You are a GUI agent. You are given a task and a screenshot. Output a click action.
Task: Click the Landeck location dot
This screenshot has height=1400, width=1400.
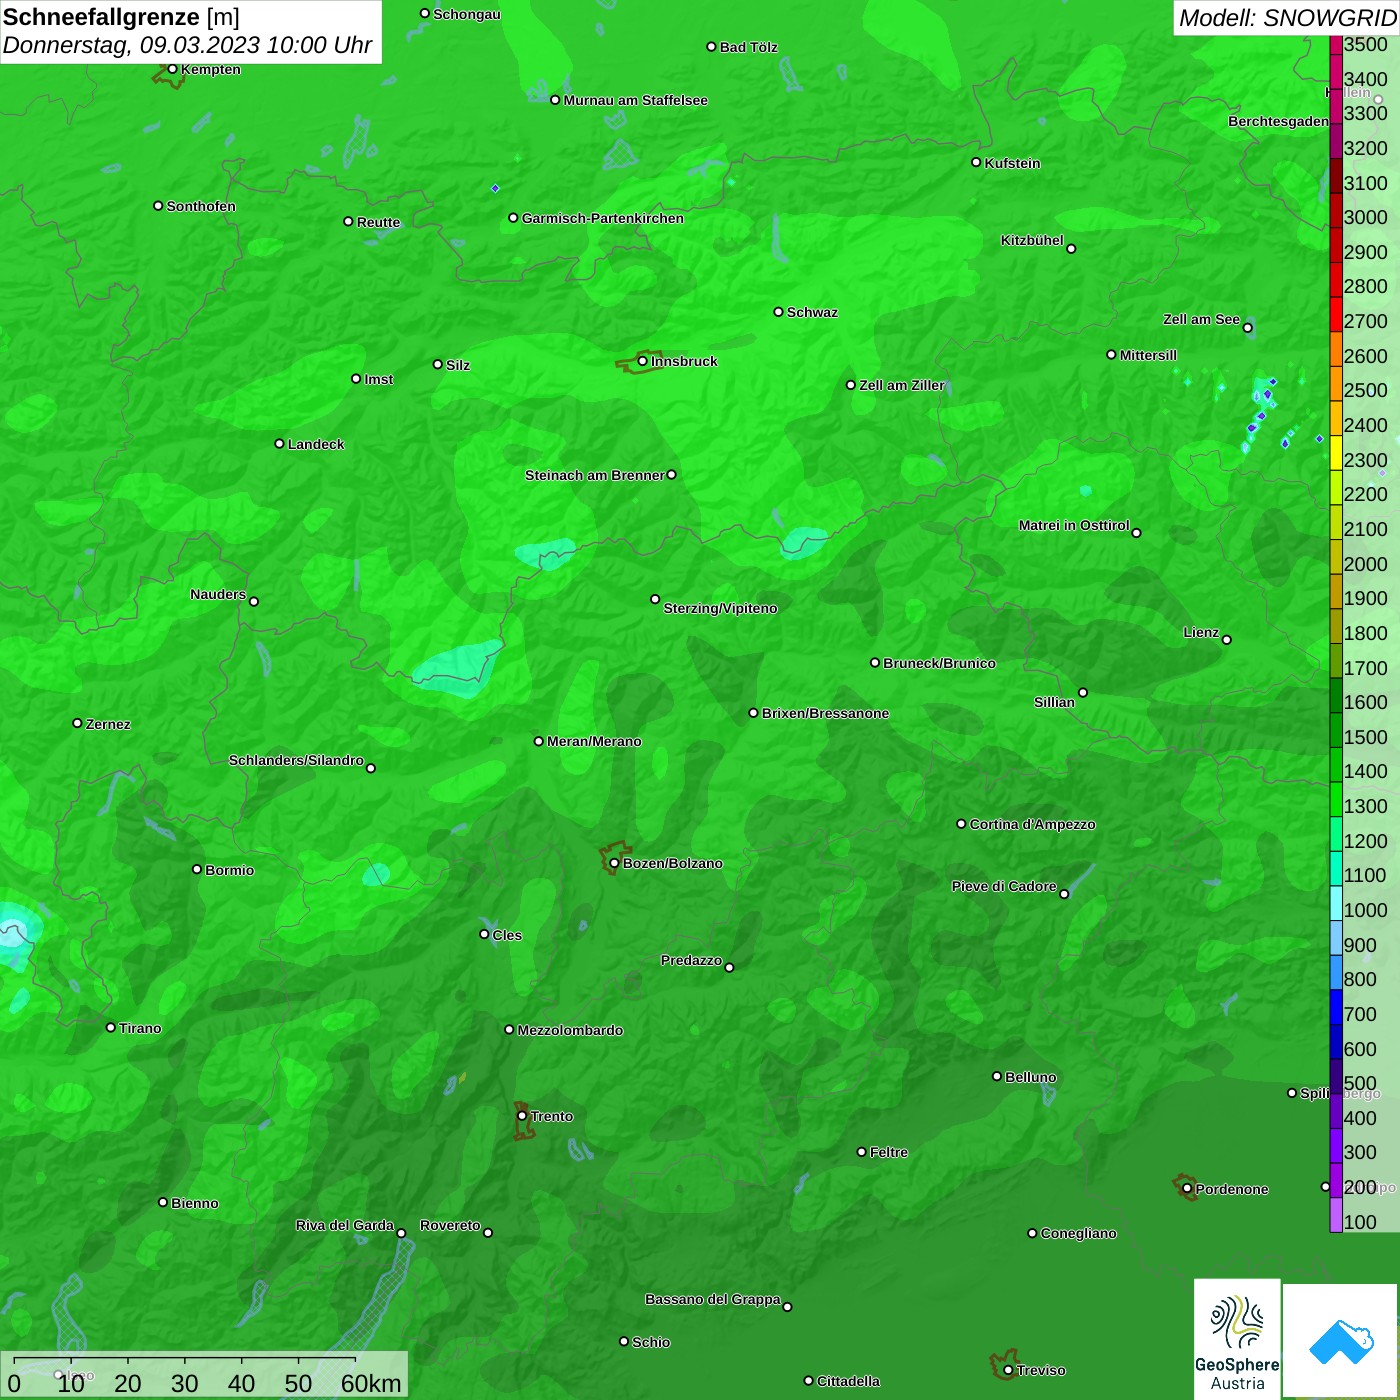click(x=279, y=443)
